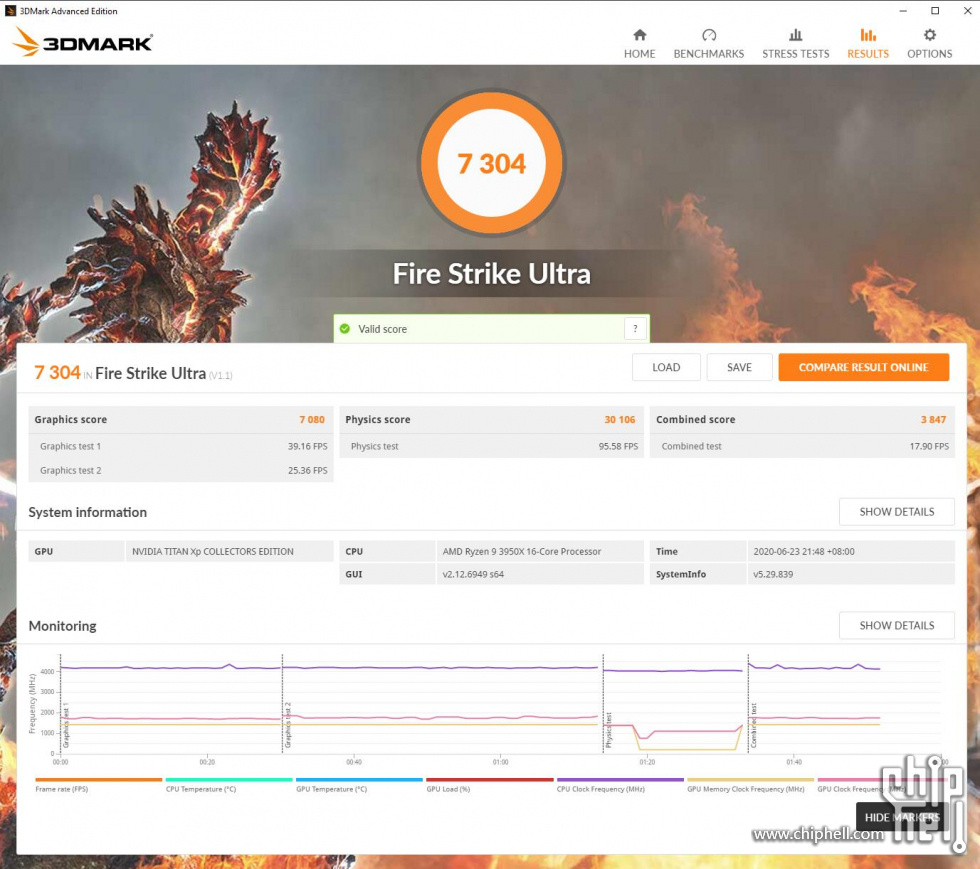Click the Options gear icon

point(930,35)
